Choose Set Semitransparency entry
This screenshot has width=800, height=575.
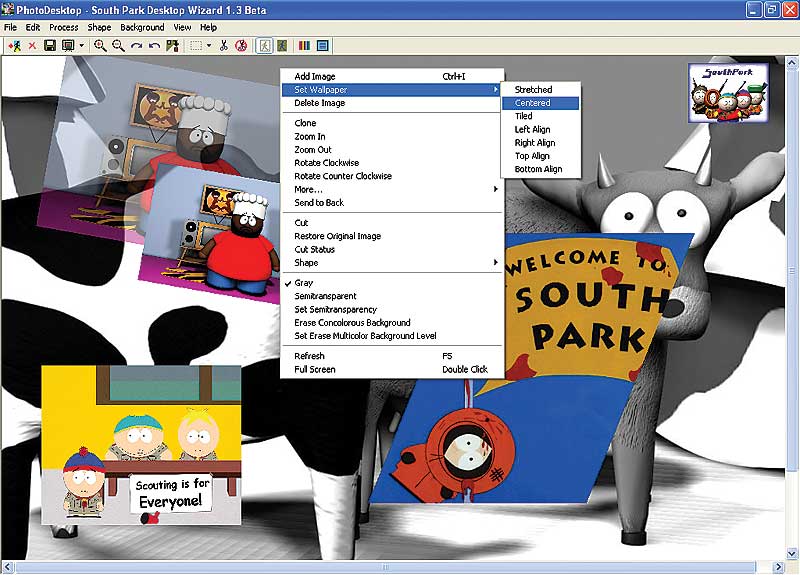(392, 309)
